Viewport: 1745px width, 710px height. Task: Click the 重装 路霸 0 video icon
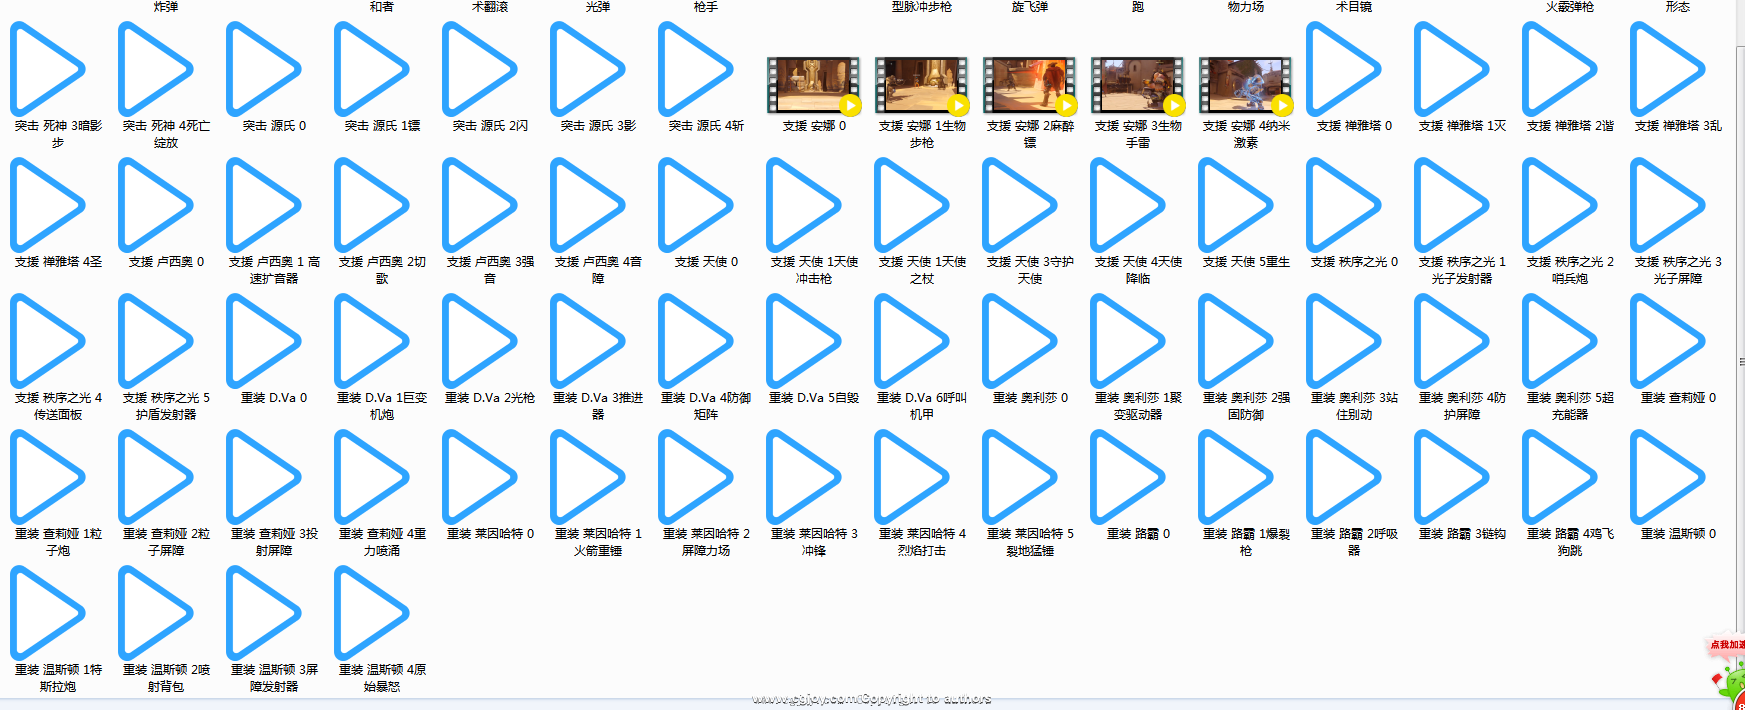(x=1128, y=477)
